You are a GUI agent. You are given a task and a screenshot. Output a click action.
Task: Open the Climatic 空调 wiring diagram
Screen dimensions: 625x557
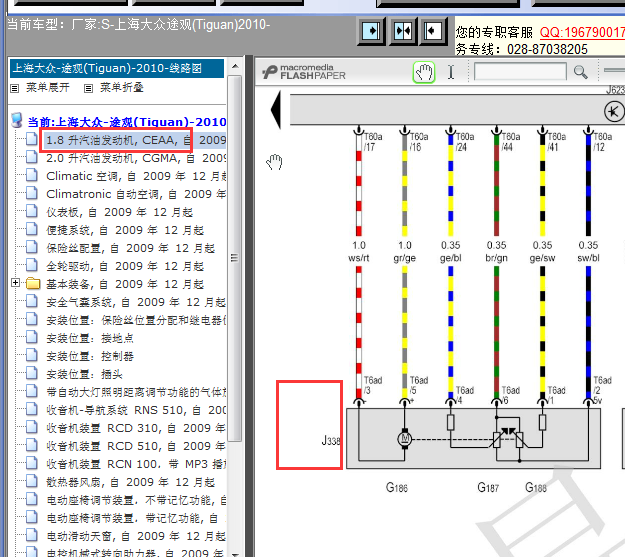click(x=136, y=176)
